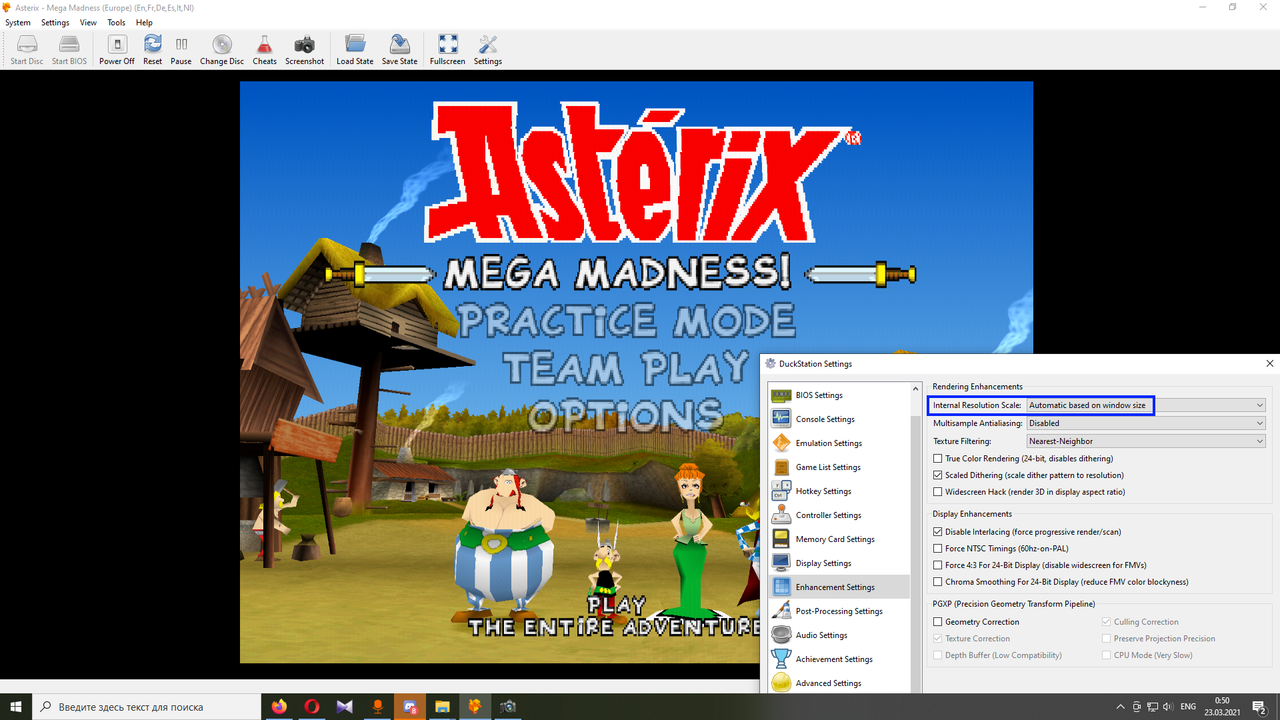Open Audio Settings category
Image resolution: width=1280 pixels, height=720 pixels.
(839, 635)
